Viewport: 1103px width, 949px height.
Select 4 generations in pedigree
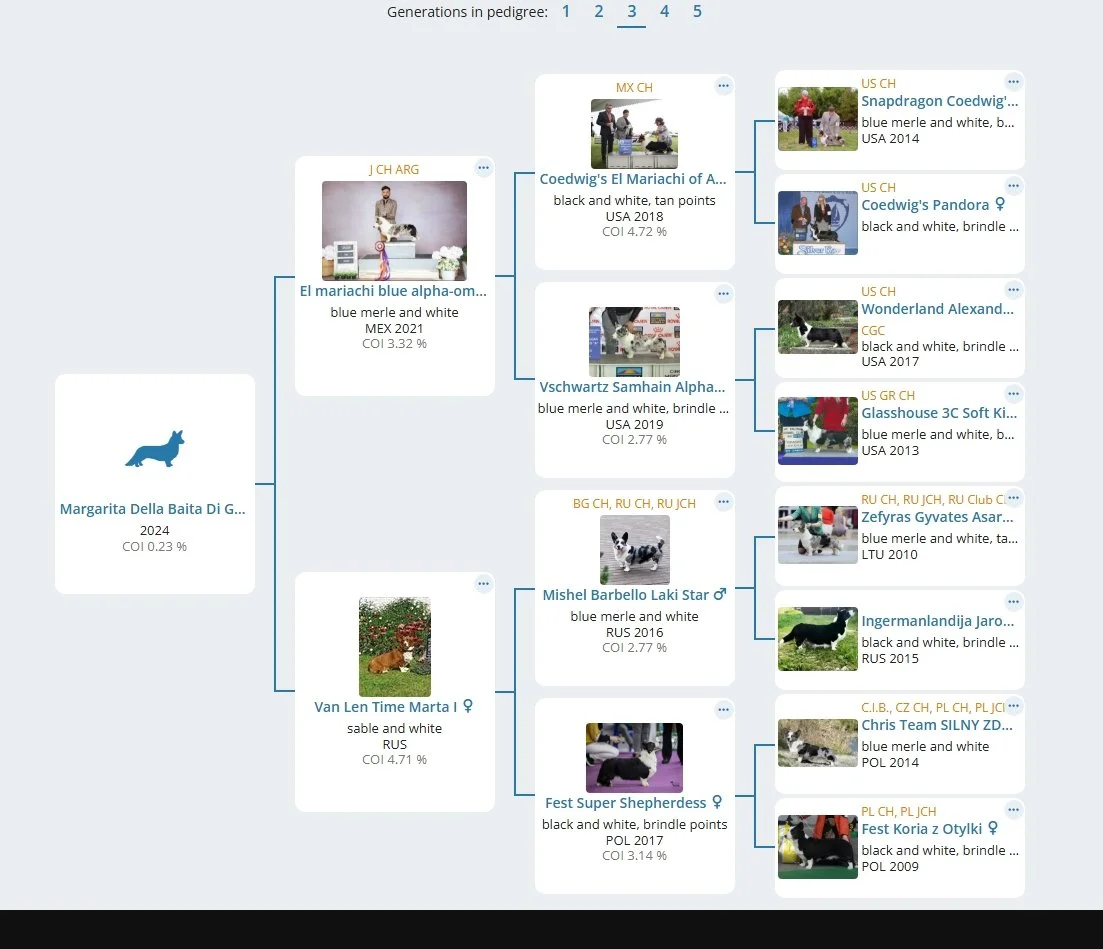click(664, 11)
